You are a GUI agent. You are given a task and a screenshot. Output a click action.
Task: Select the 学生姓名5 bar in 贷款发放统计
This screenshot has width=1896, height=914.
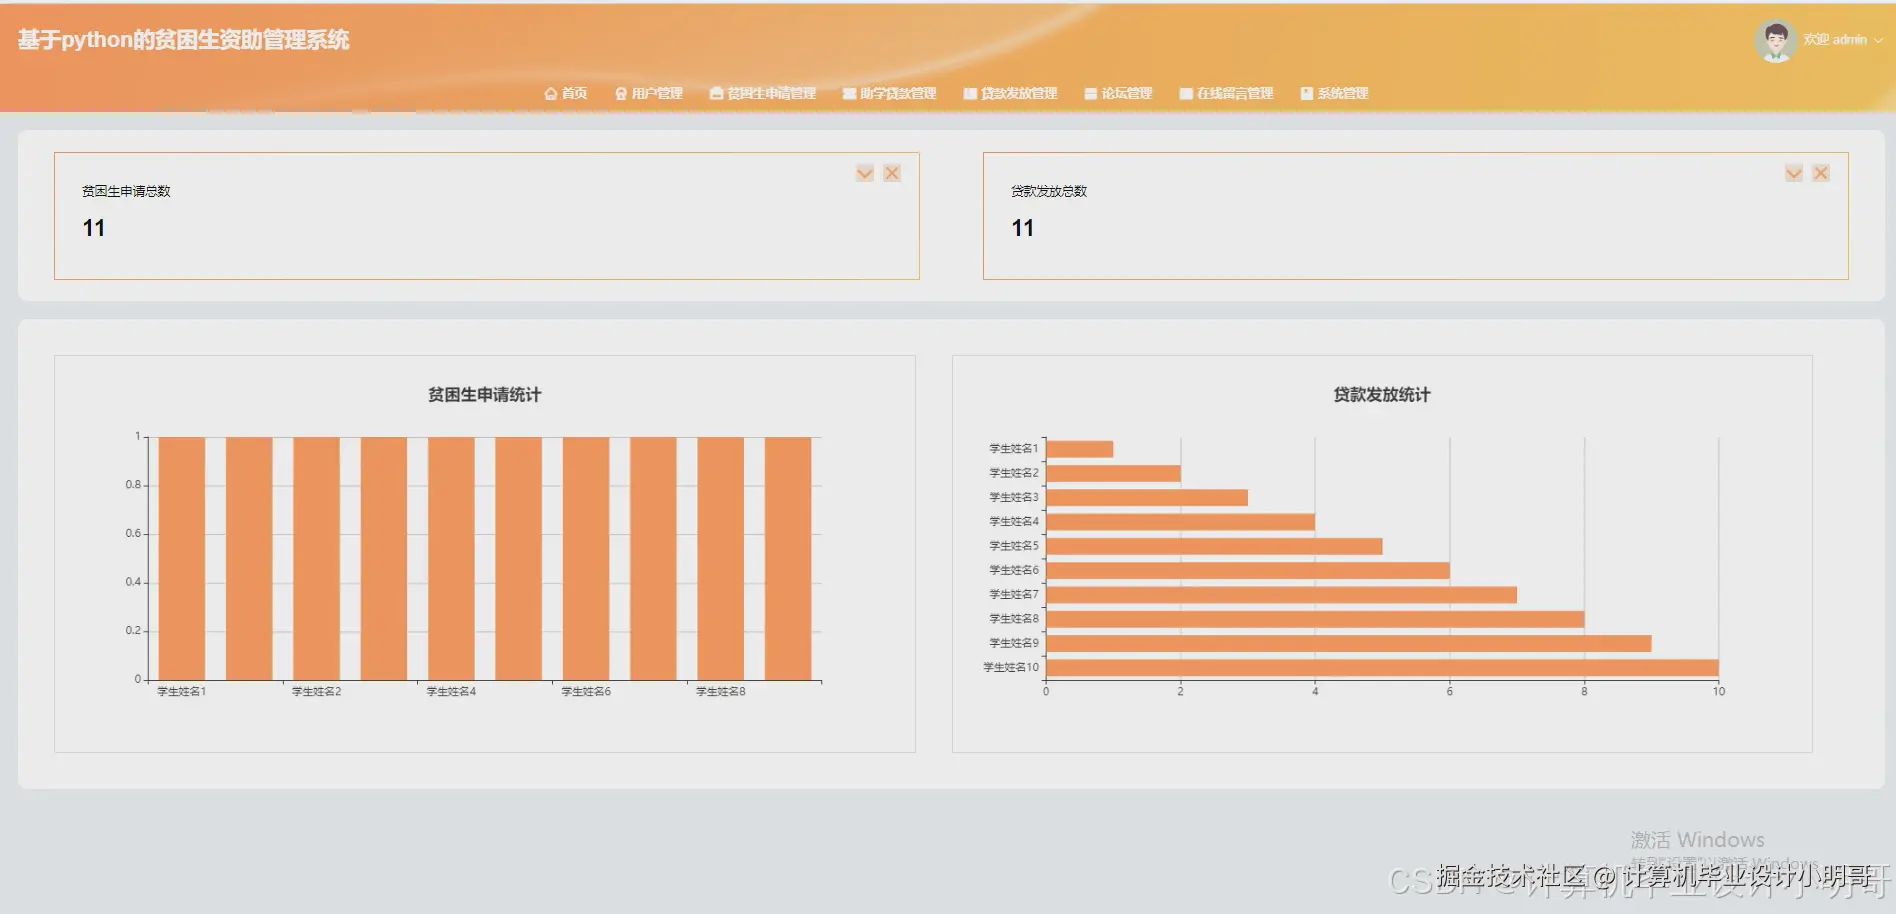point(1214,546)
